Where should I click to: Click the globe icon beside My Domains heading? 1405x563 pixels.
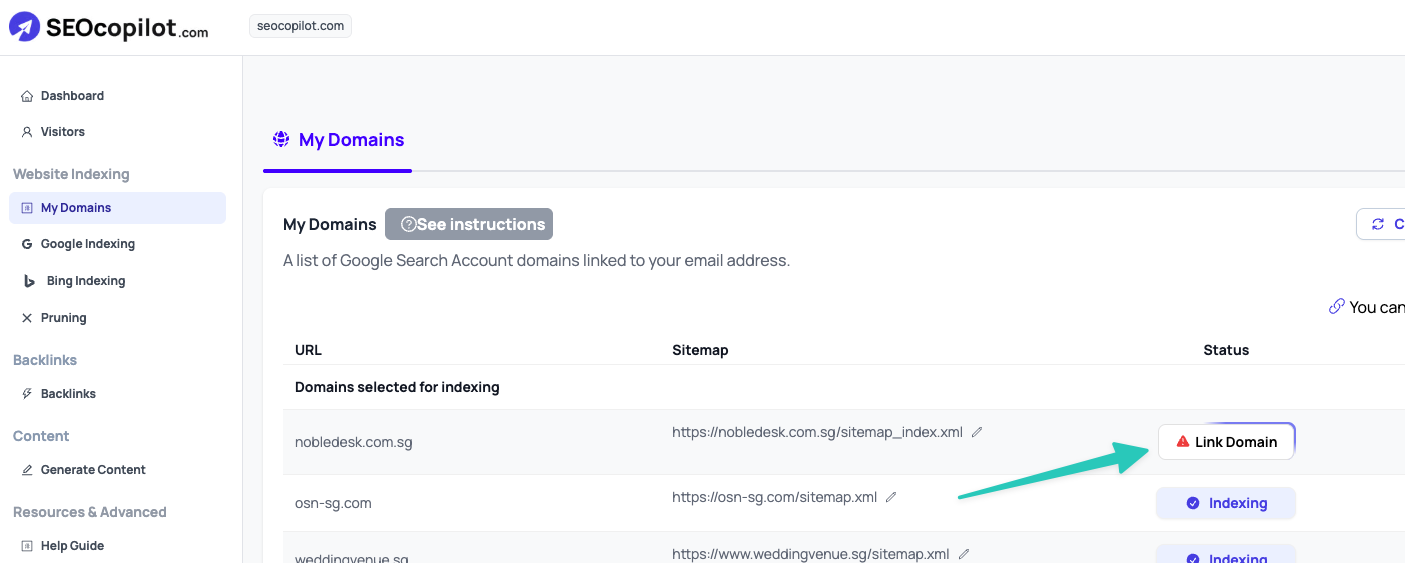[x=281, y=140]
